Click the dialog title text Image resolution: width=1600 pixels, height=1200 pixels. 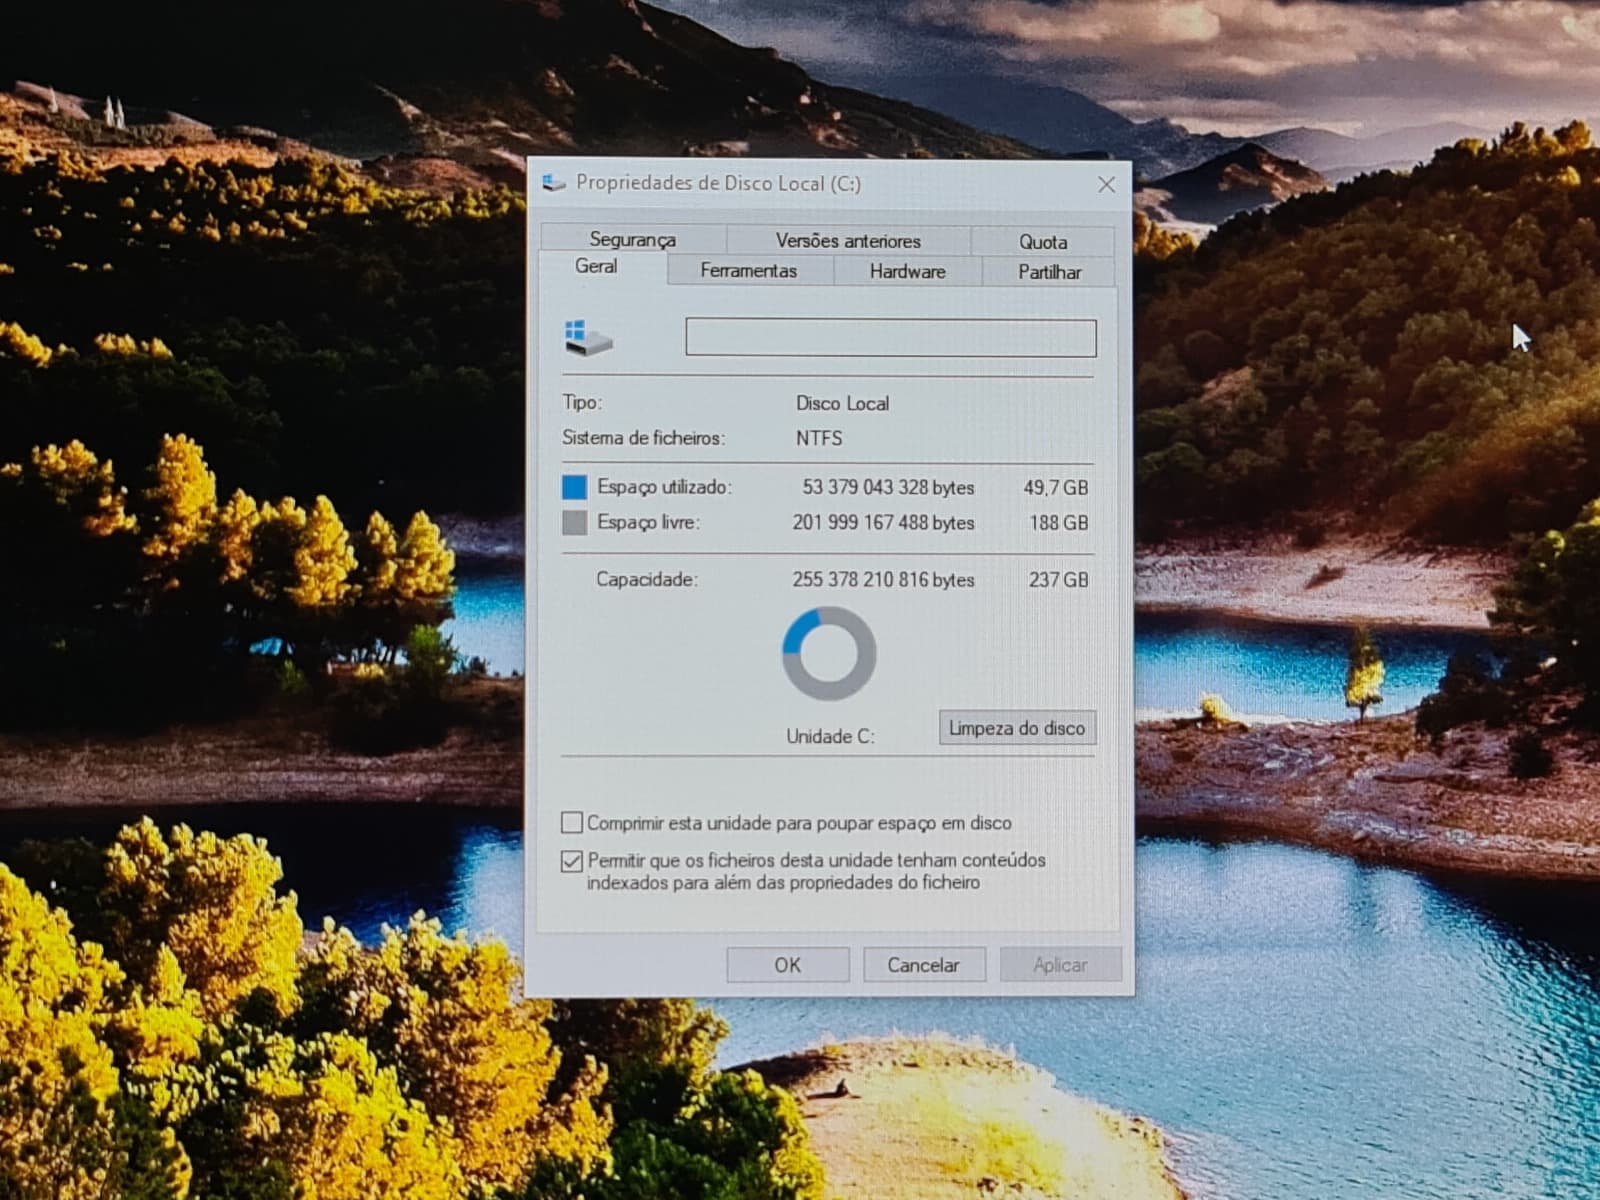point(718,183)
